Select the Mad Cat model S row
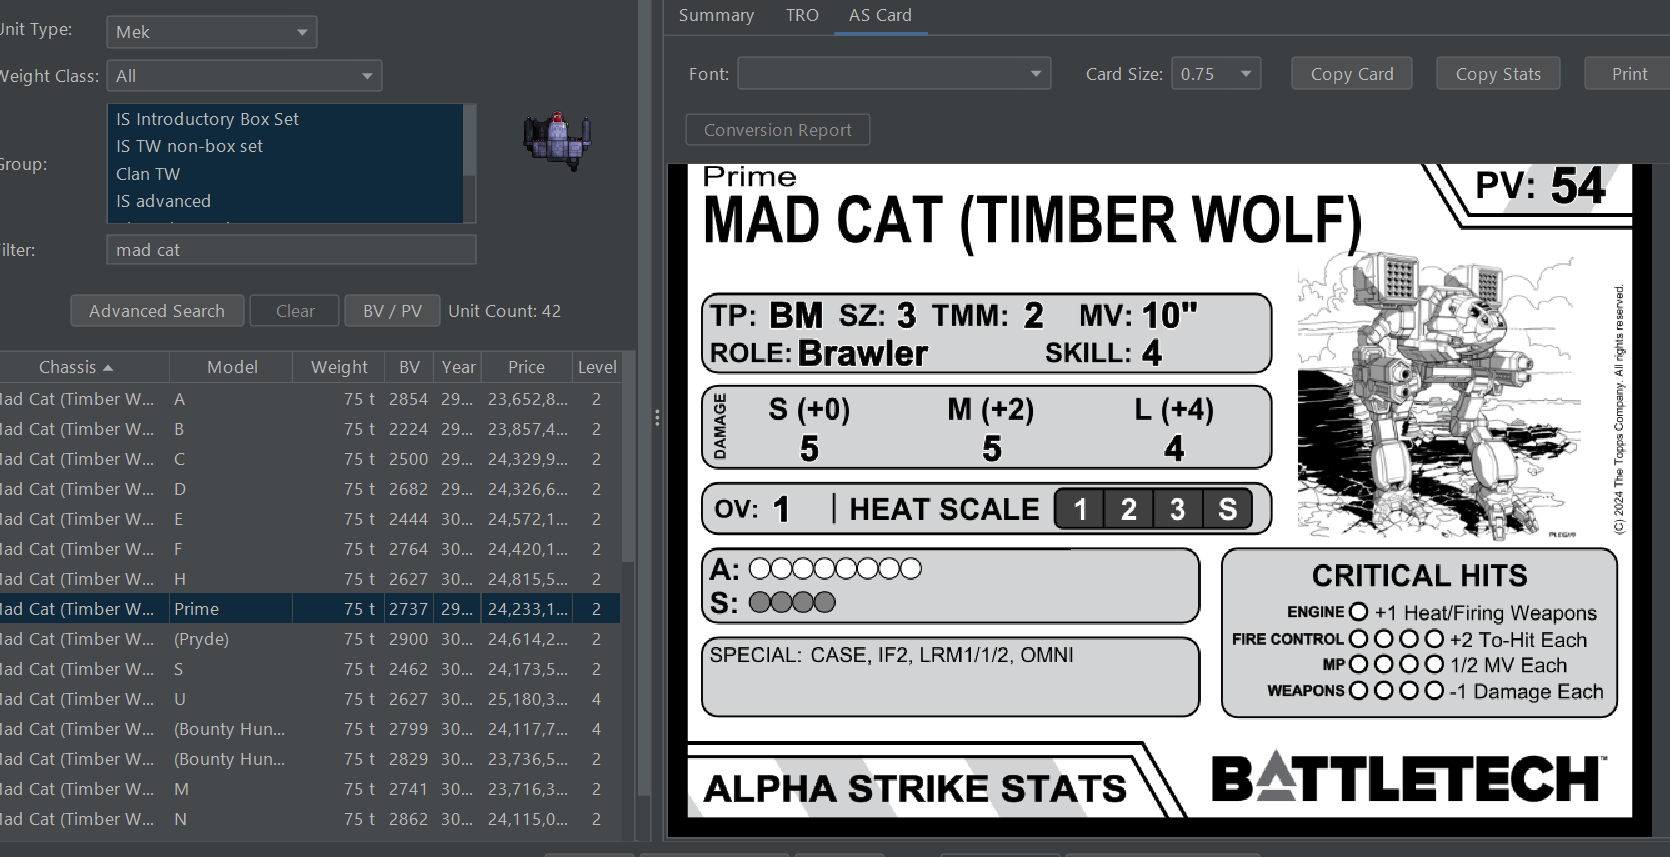 (310, 669)
